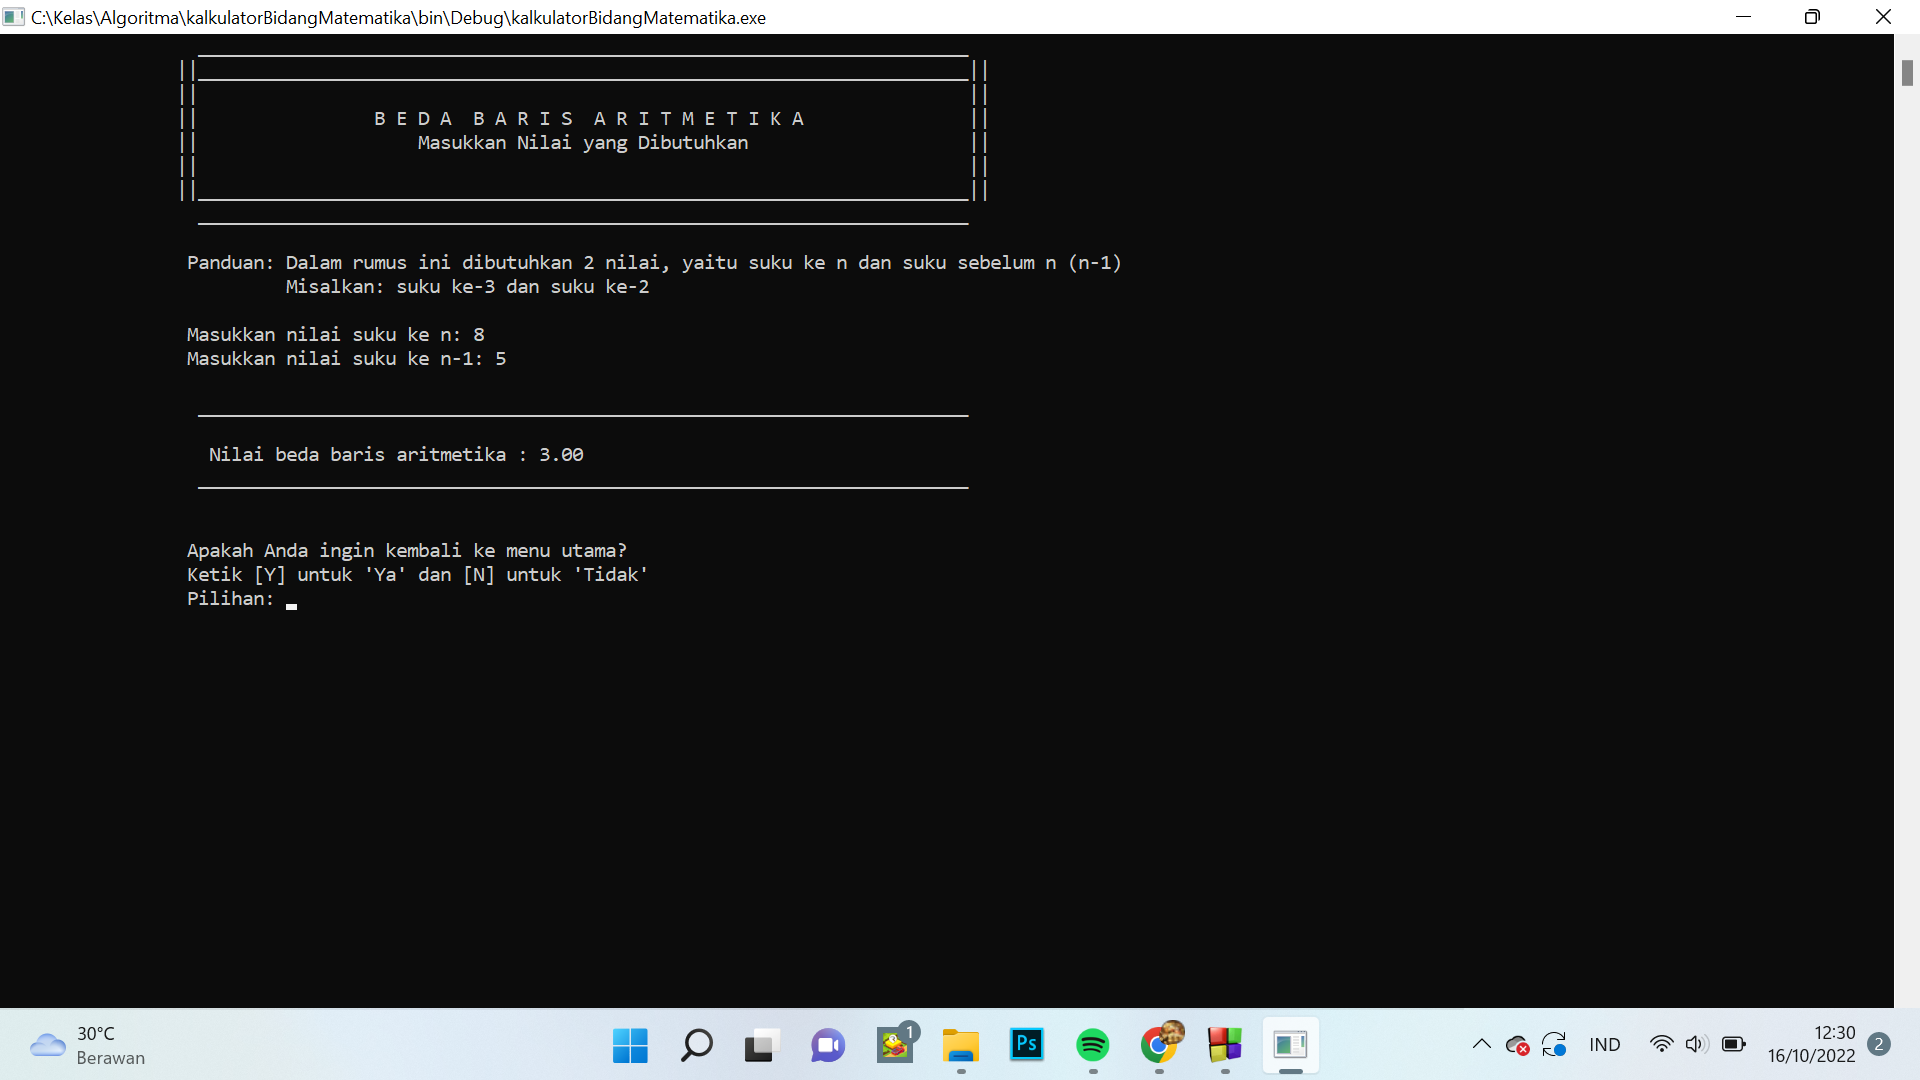
Task: Open Wi-Fi network quick settings
Action: (1661, 1044)
